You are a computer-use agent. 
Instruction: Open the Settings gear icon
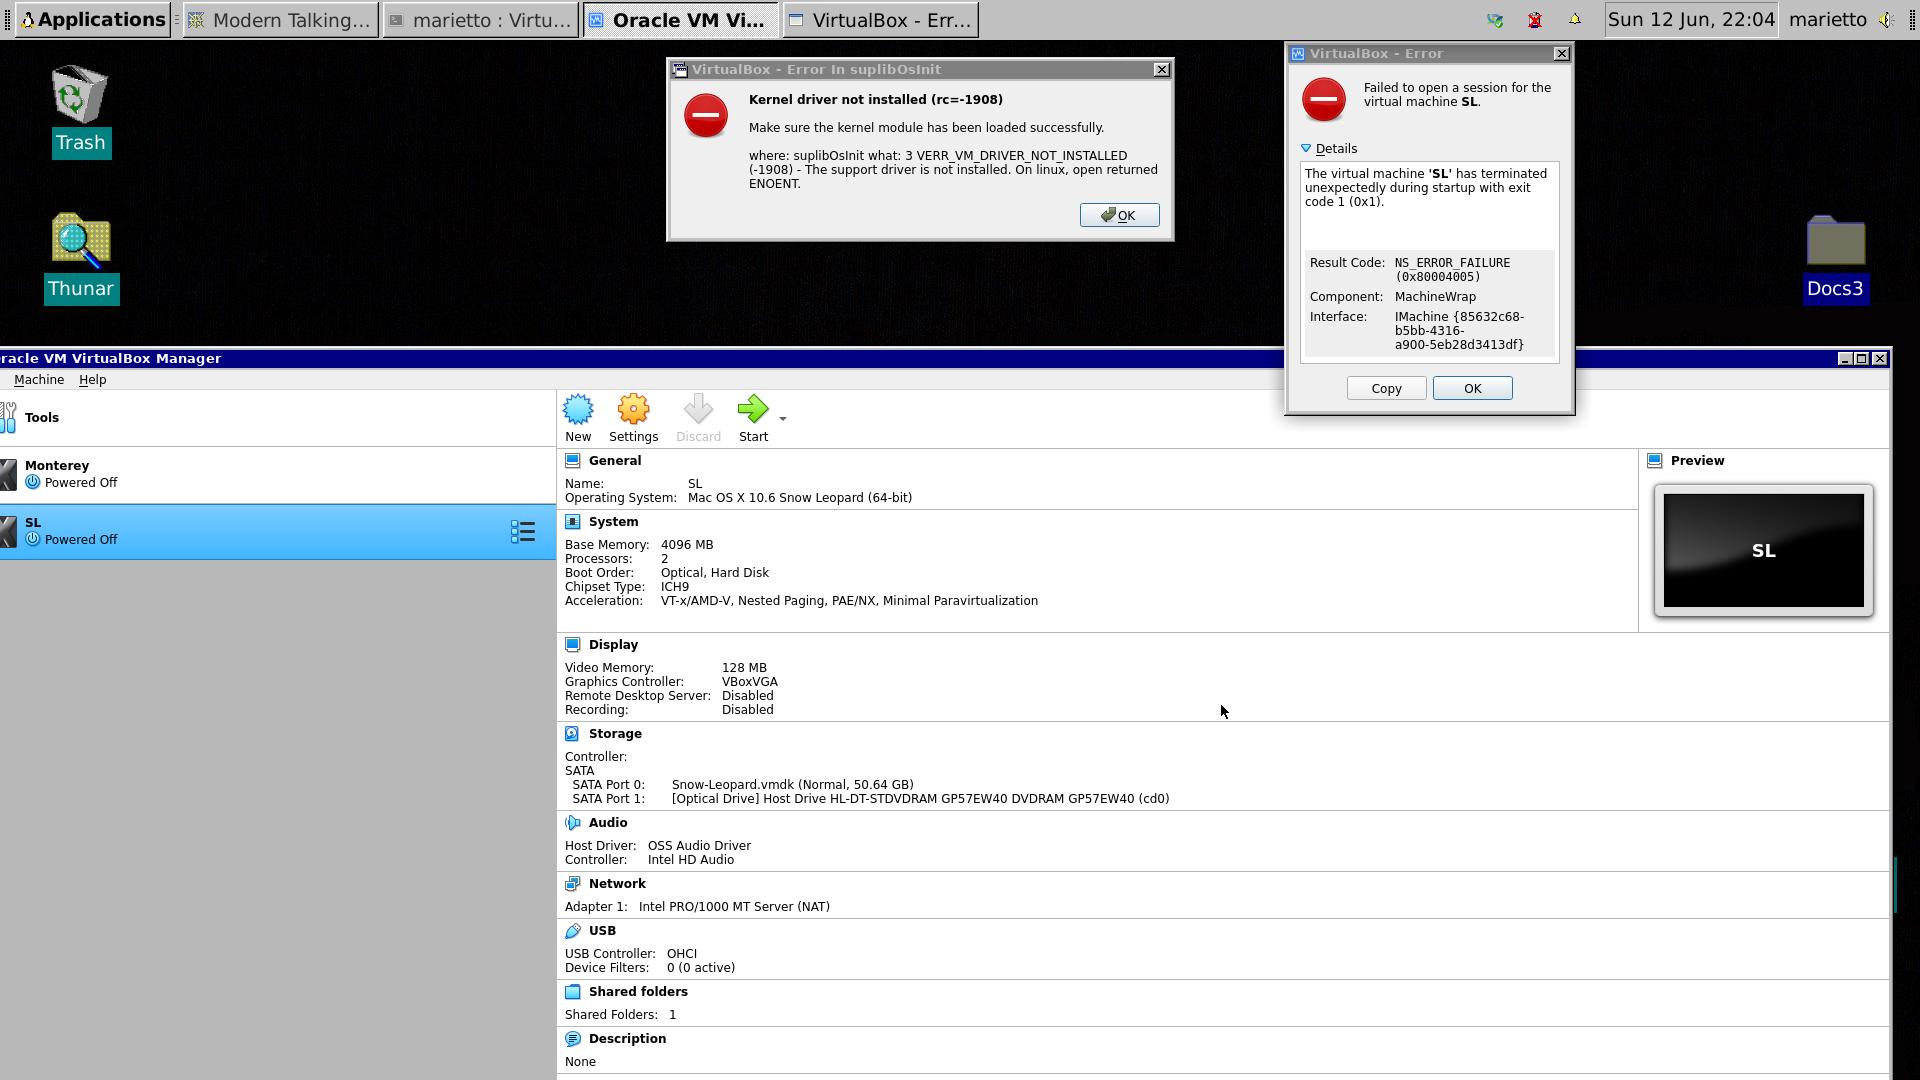point(633,416)
